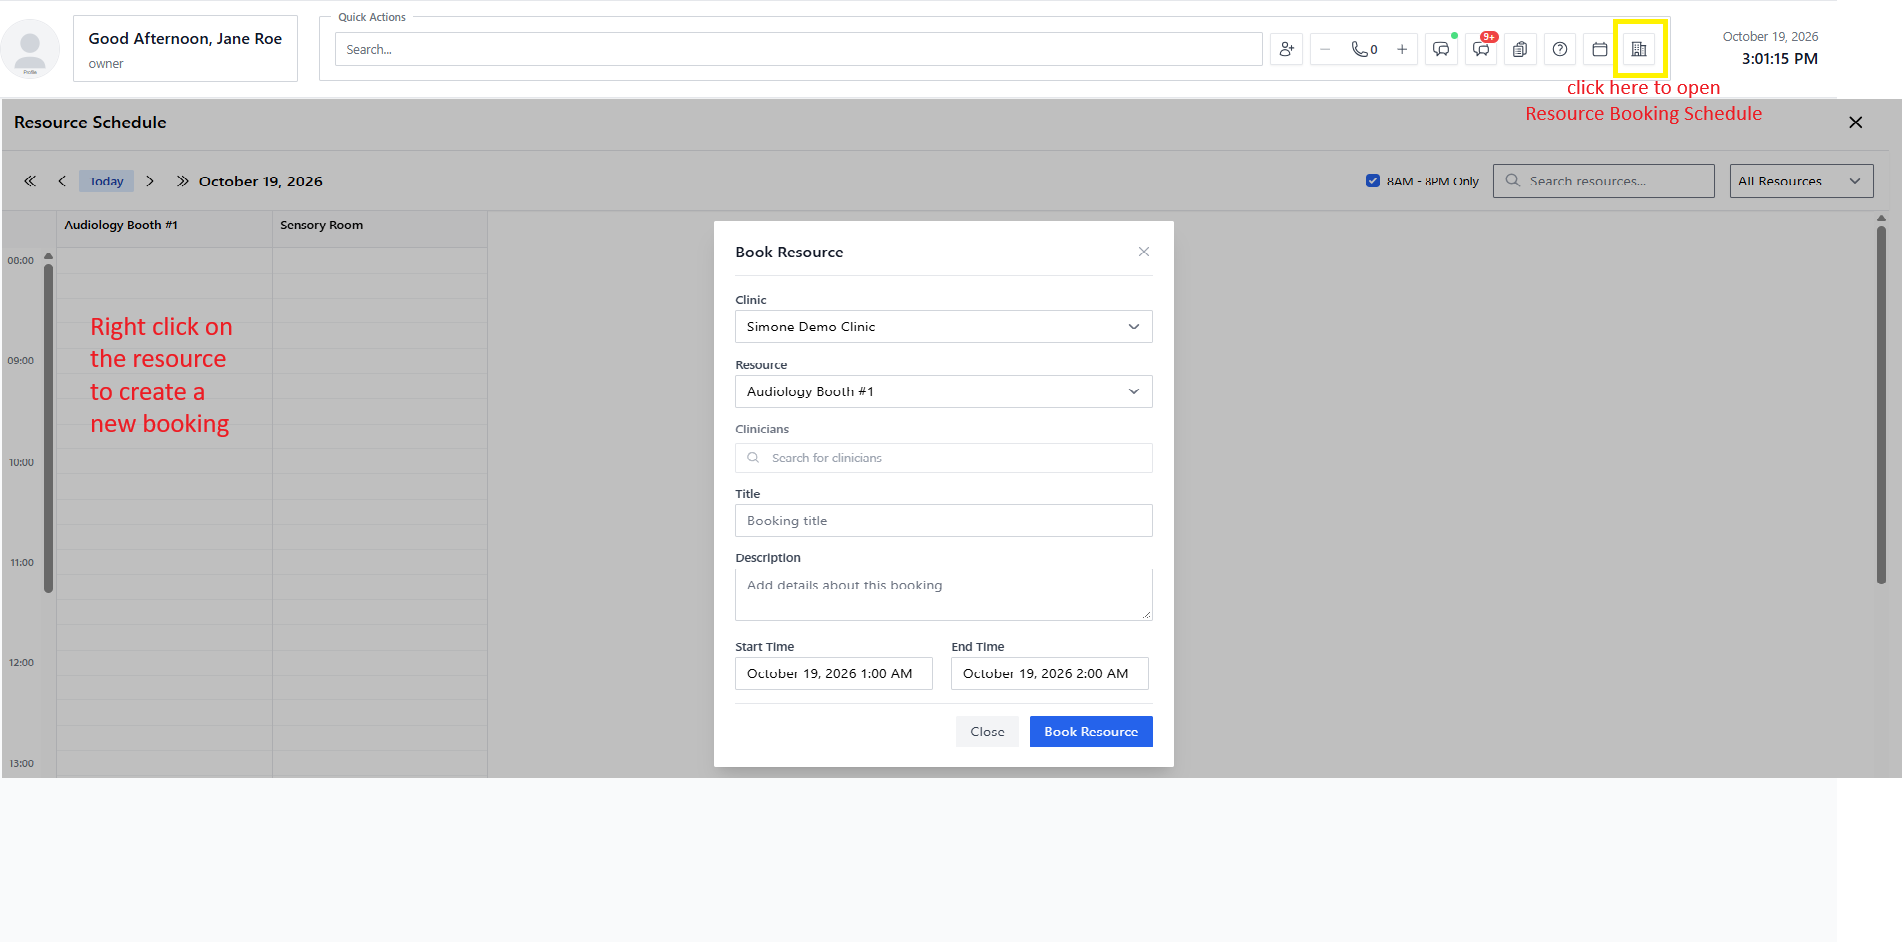This screenshot has height=942, width=1902.
Task: Click the Search for clinicians field
Action: pyautogui.click(x=944, y=458)
